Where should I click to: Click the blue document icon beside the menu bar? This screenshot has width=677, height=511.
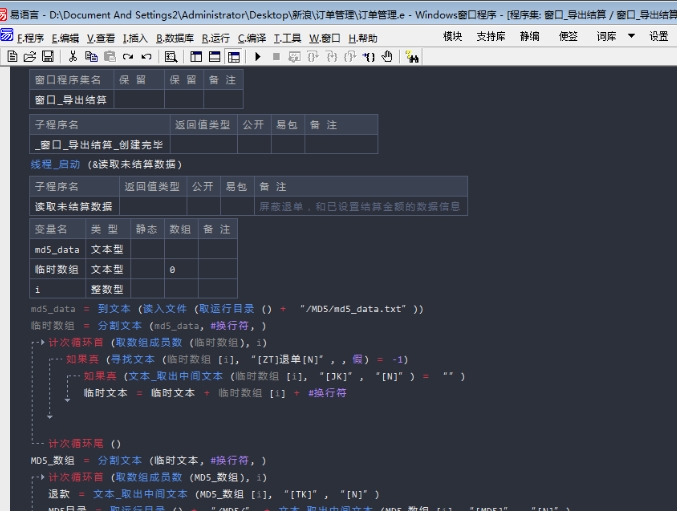(6, 35)
